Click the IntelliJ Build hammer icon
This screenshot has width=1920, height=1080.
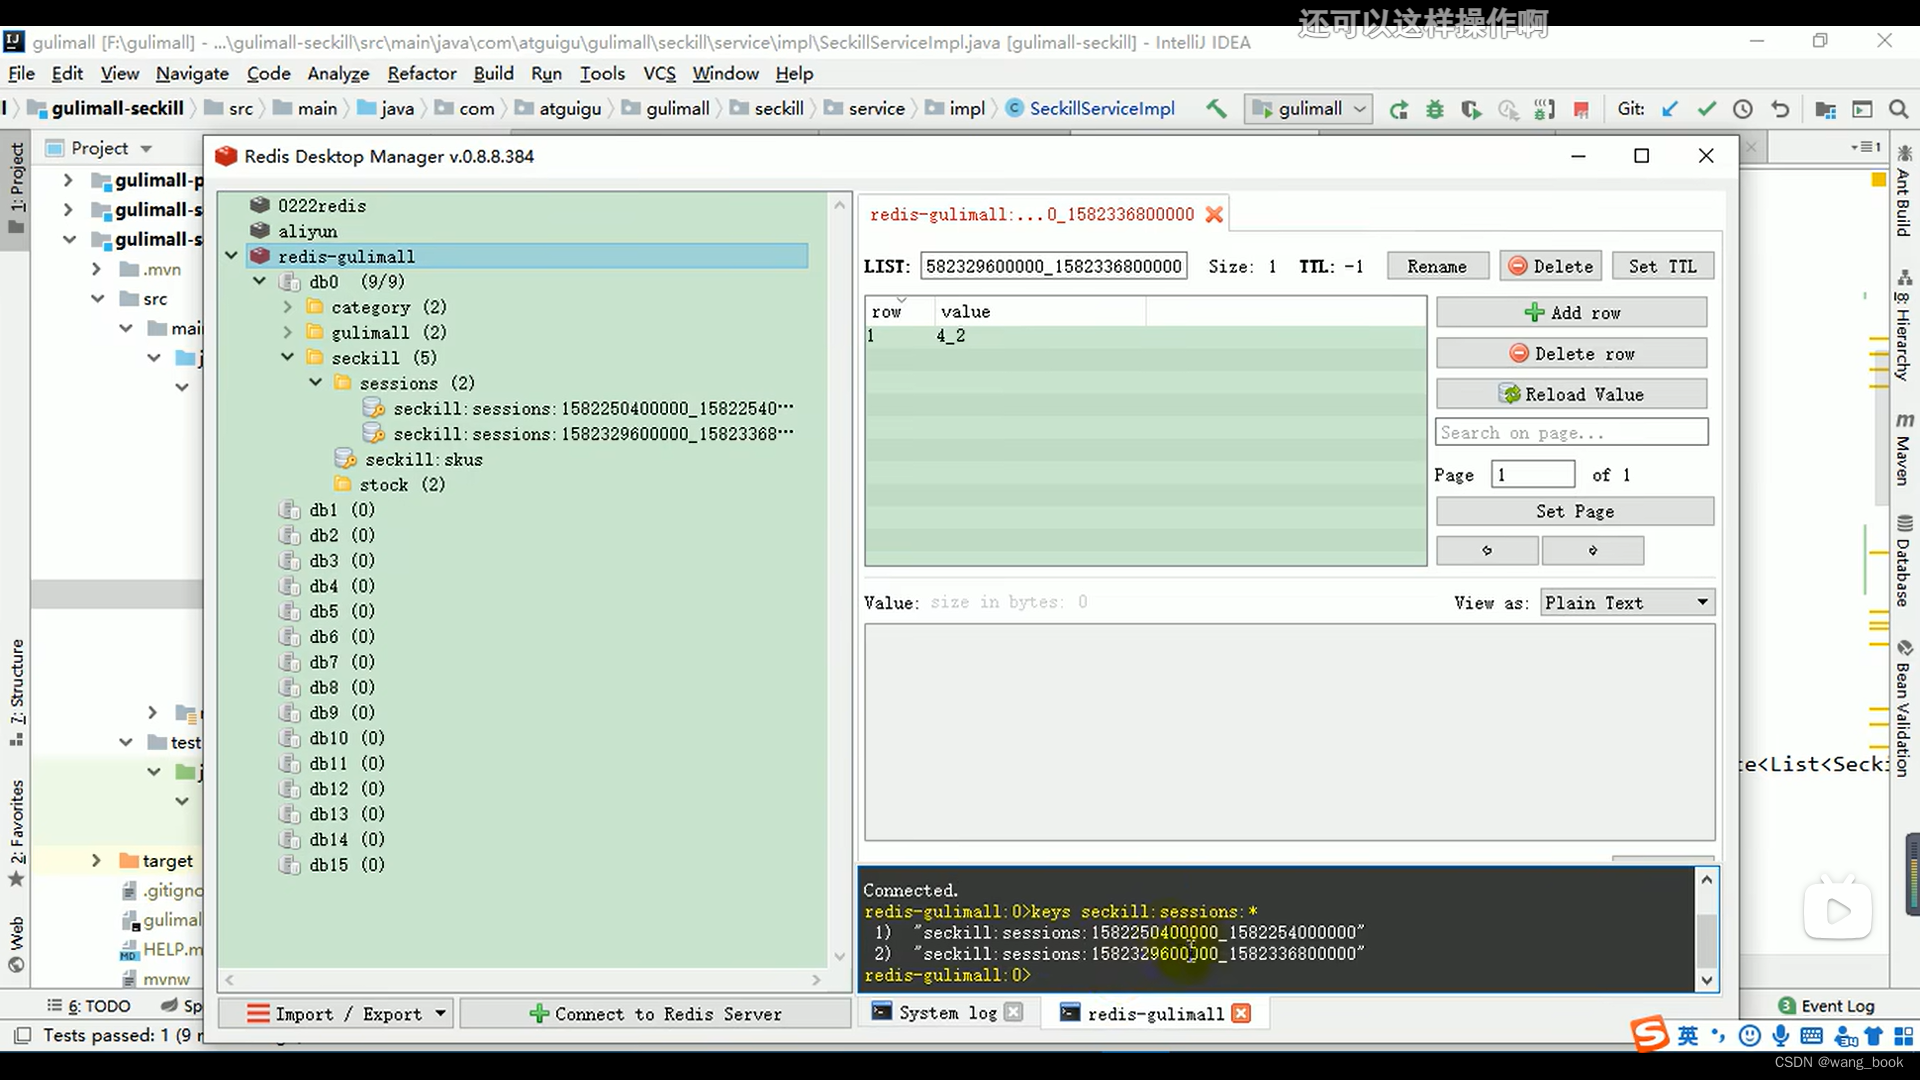click(x=1216, y=109)
